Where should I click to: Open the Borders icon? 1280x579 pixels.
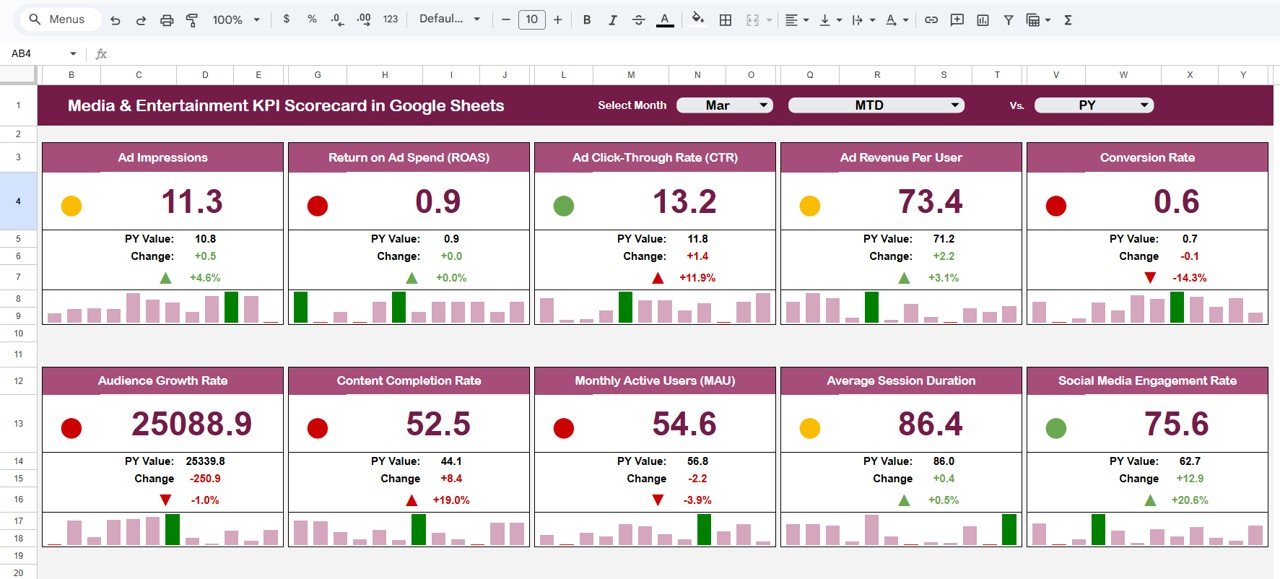[724, 19]
